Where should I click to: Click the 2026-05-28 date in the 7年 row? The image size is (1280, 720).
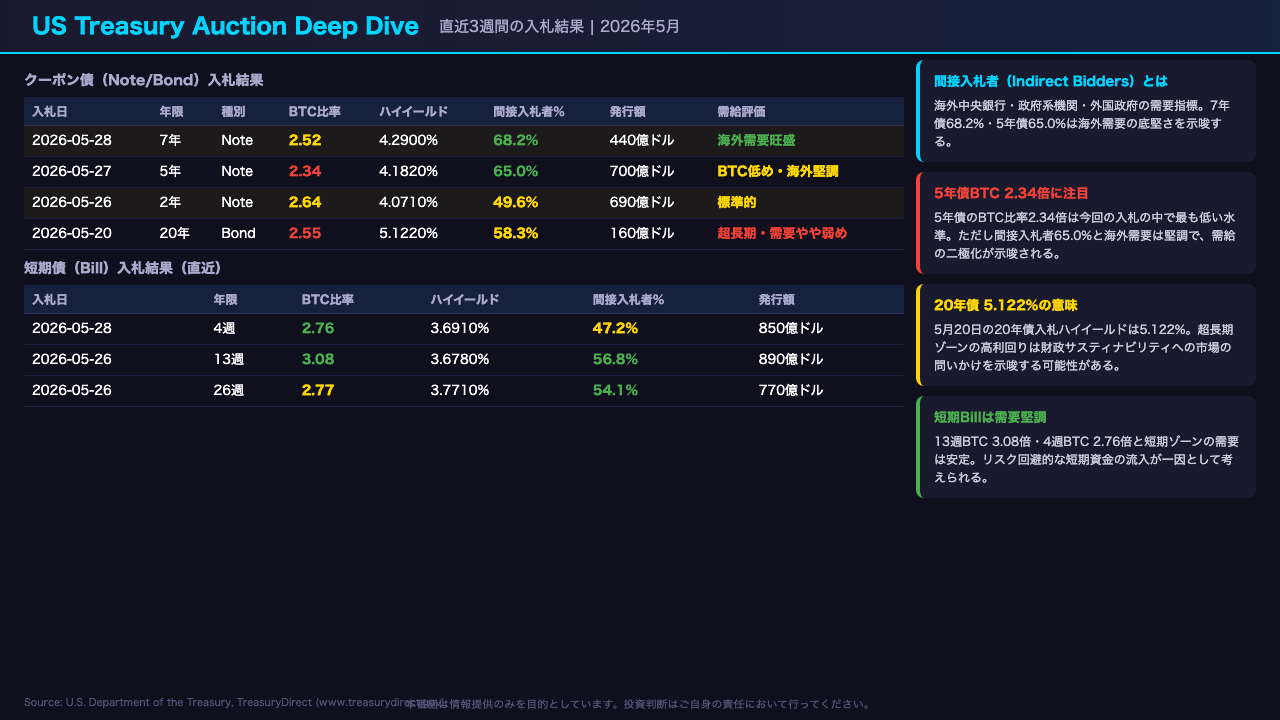pos(72,140)
